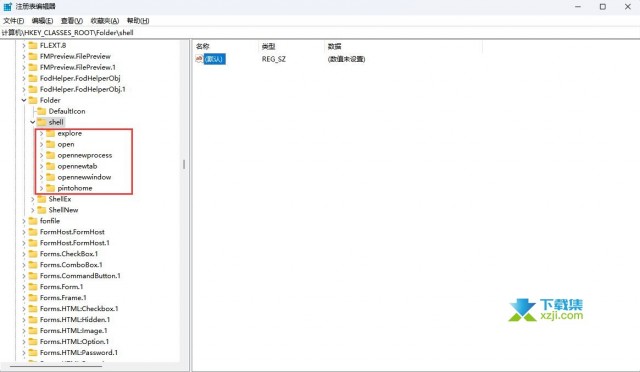Open the 文件(F) menu
This screenshot has height=372, width=640.
13,20
